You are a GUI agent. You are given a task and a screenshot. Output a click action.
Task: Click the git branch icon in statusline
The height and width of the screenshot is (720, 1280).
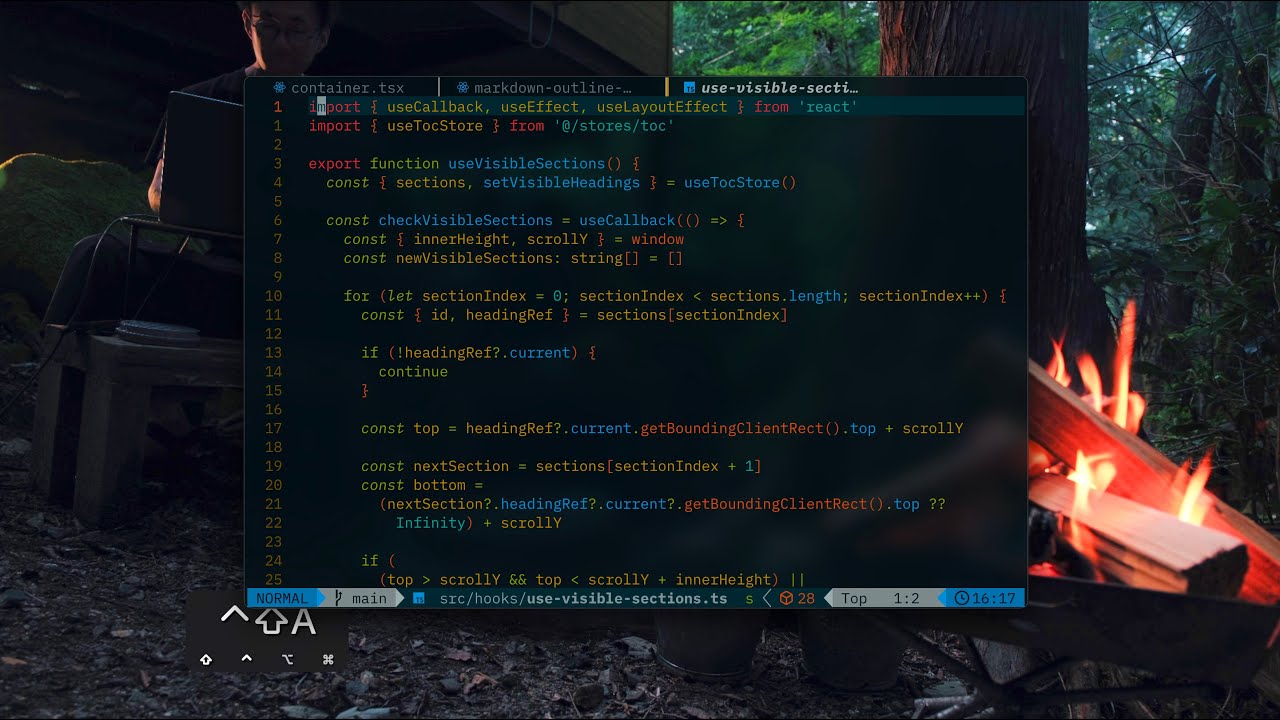tap(338, 598)
